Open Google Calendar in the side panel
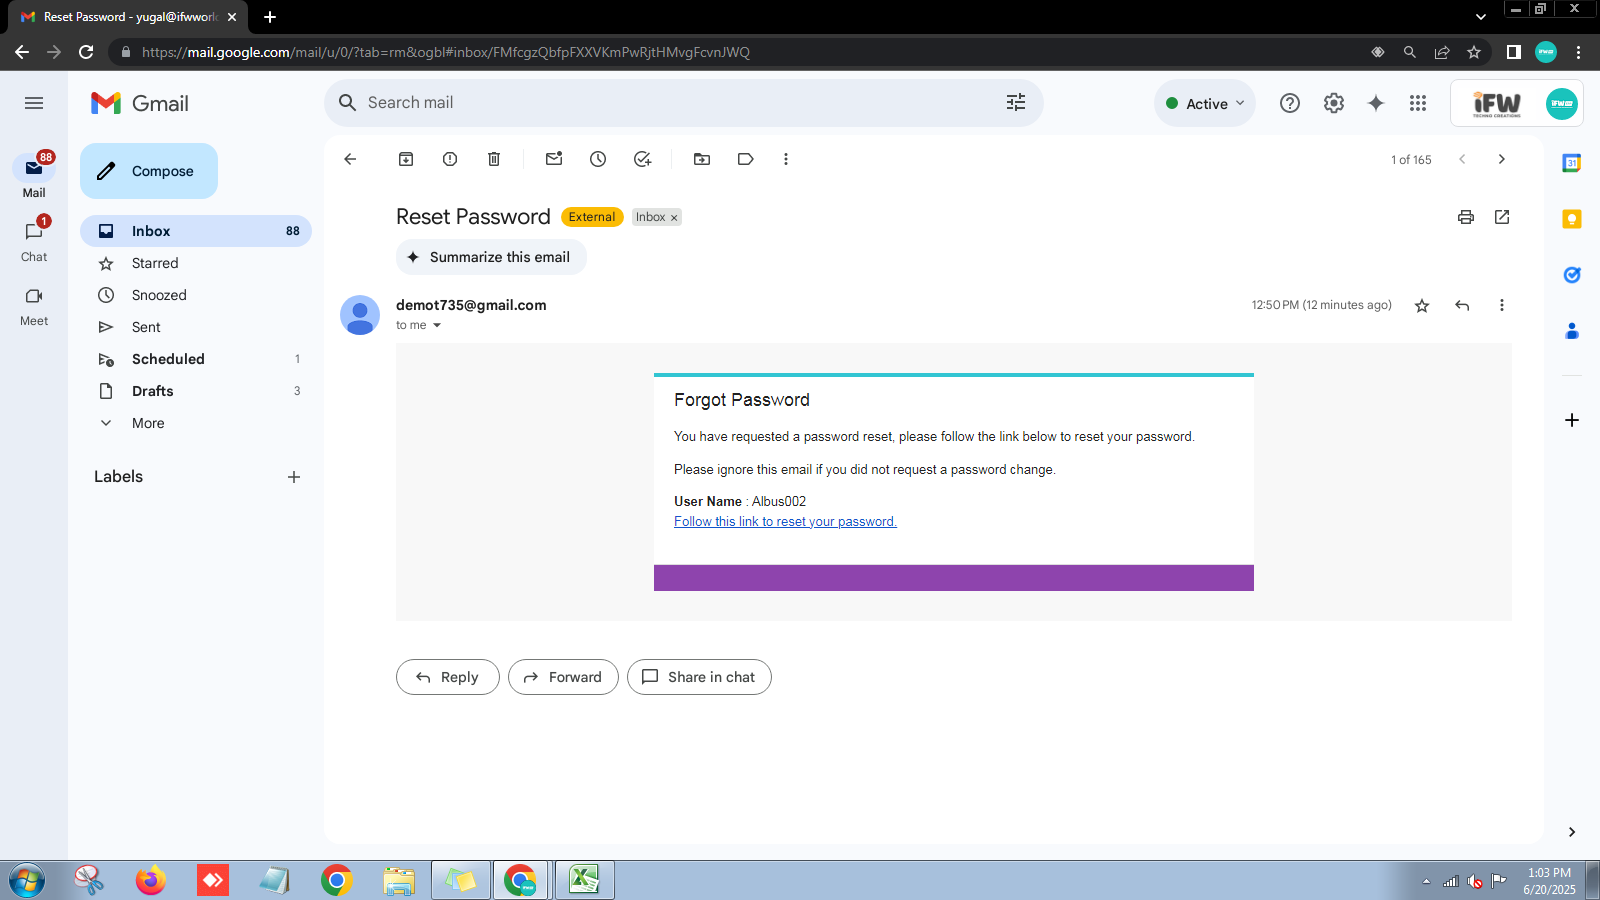 [x=1572, y=163]
